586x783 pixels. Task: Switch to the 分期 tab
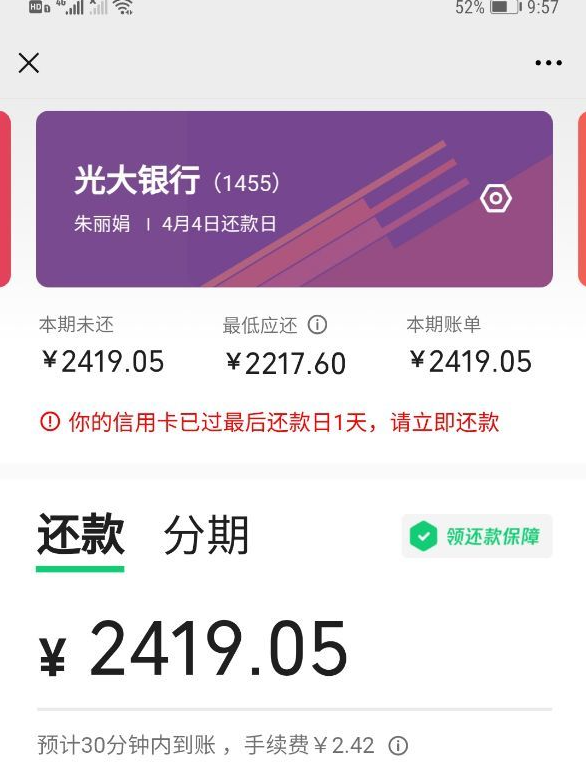pyautogui.click(x=206, y=535)
